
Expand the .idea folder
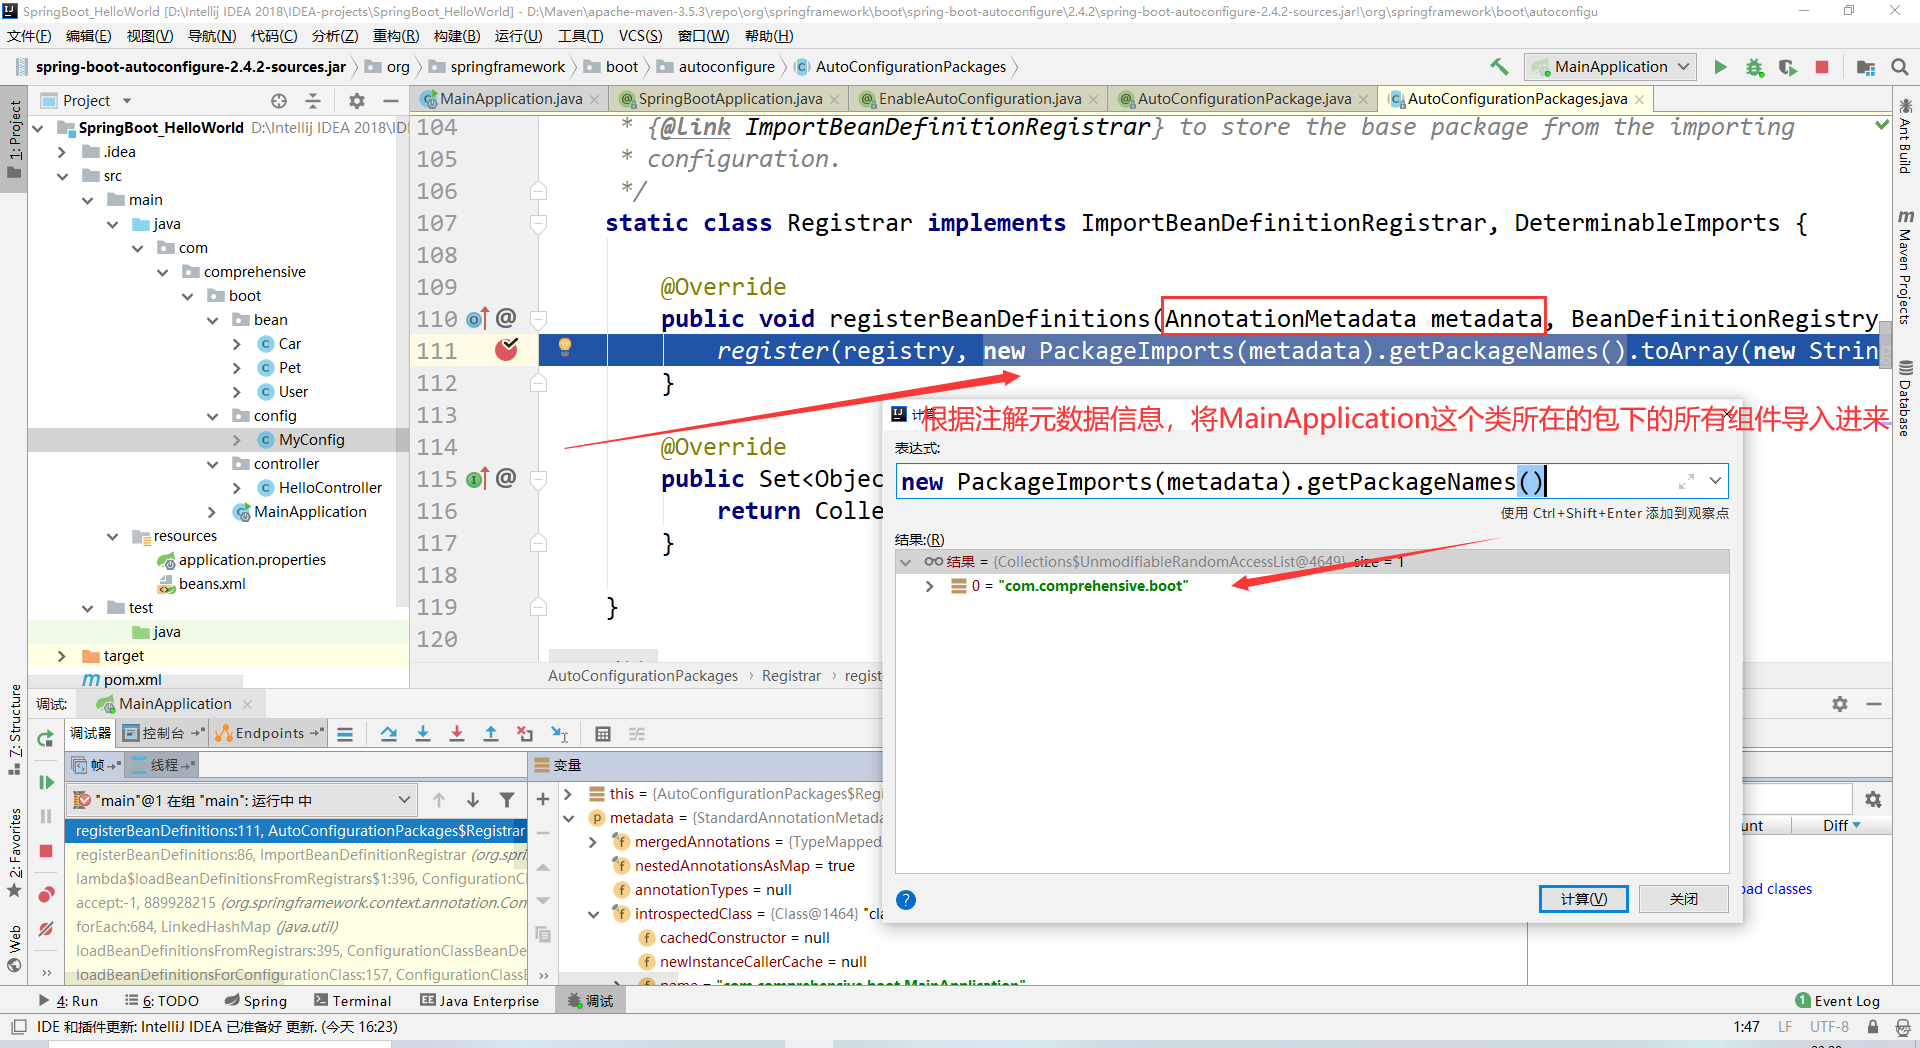(62, 152)
